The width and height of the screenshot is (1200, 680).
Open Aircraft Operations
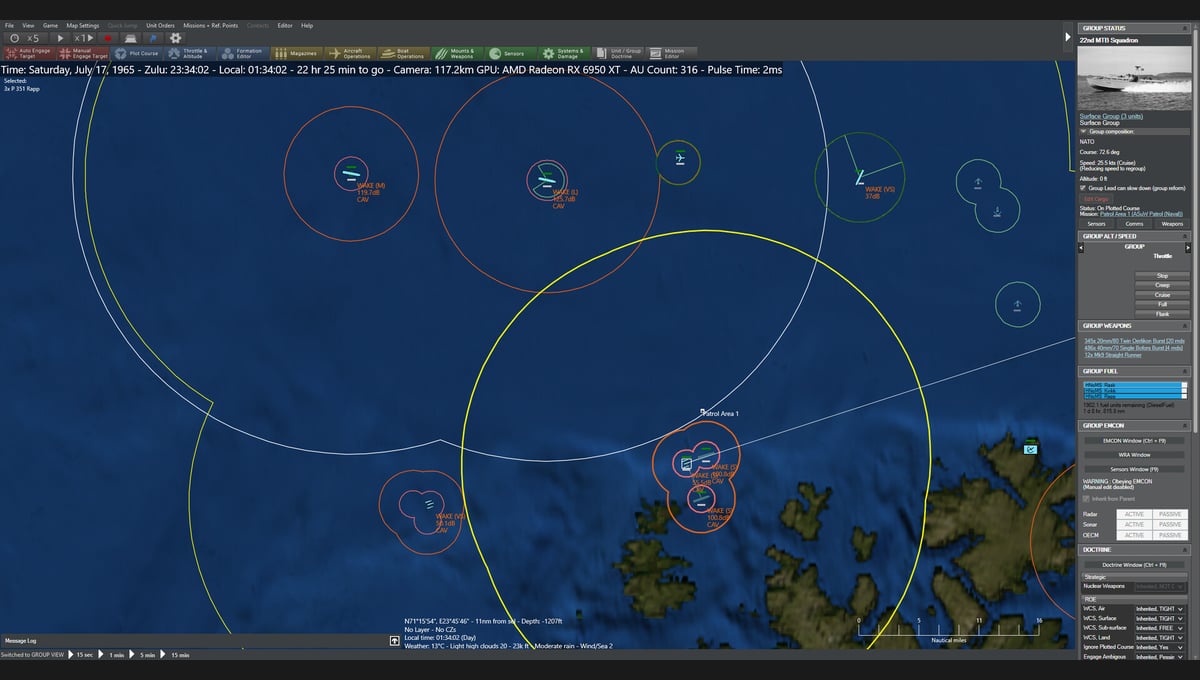pyautogui.click(x=349, y=53)
